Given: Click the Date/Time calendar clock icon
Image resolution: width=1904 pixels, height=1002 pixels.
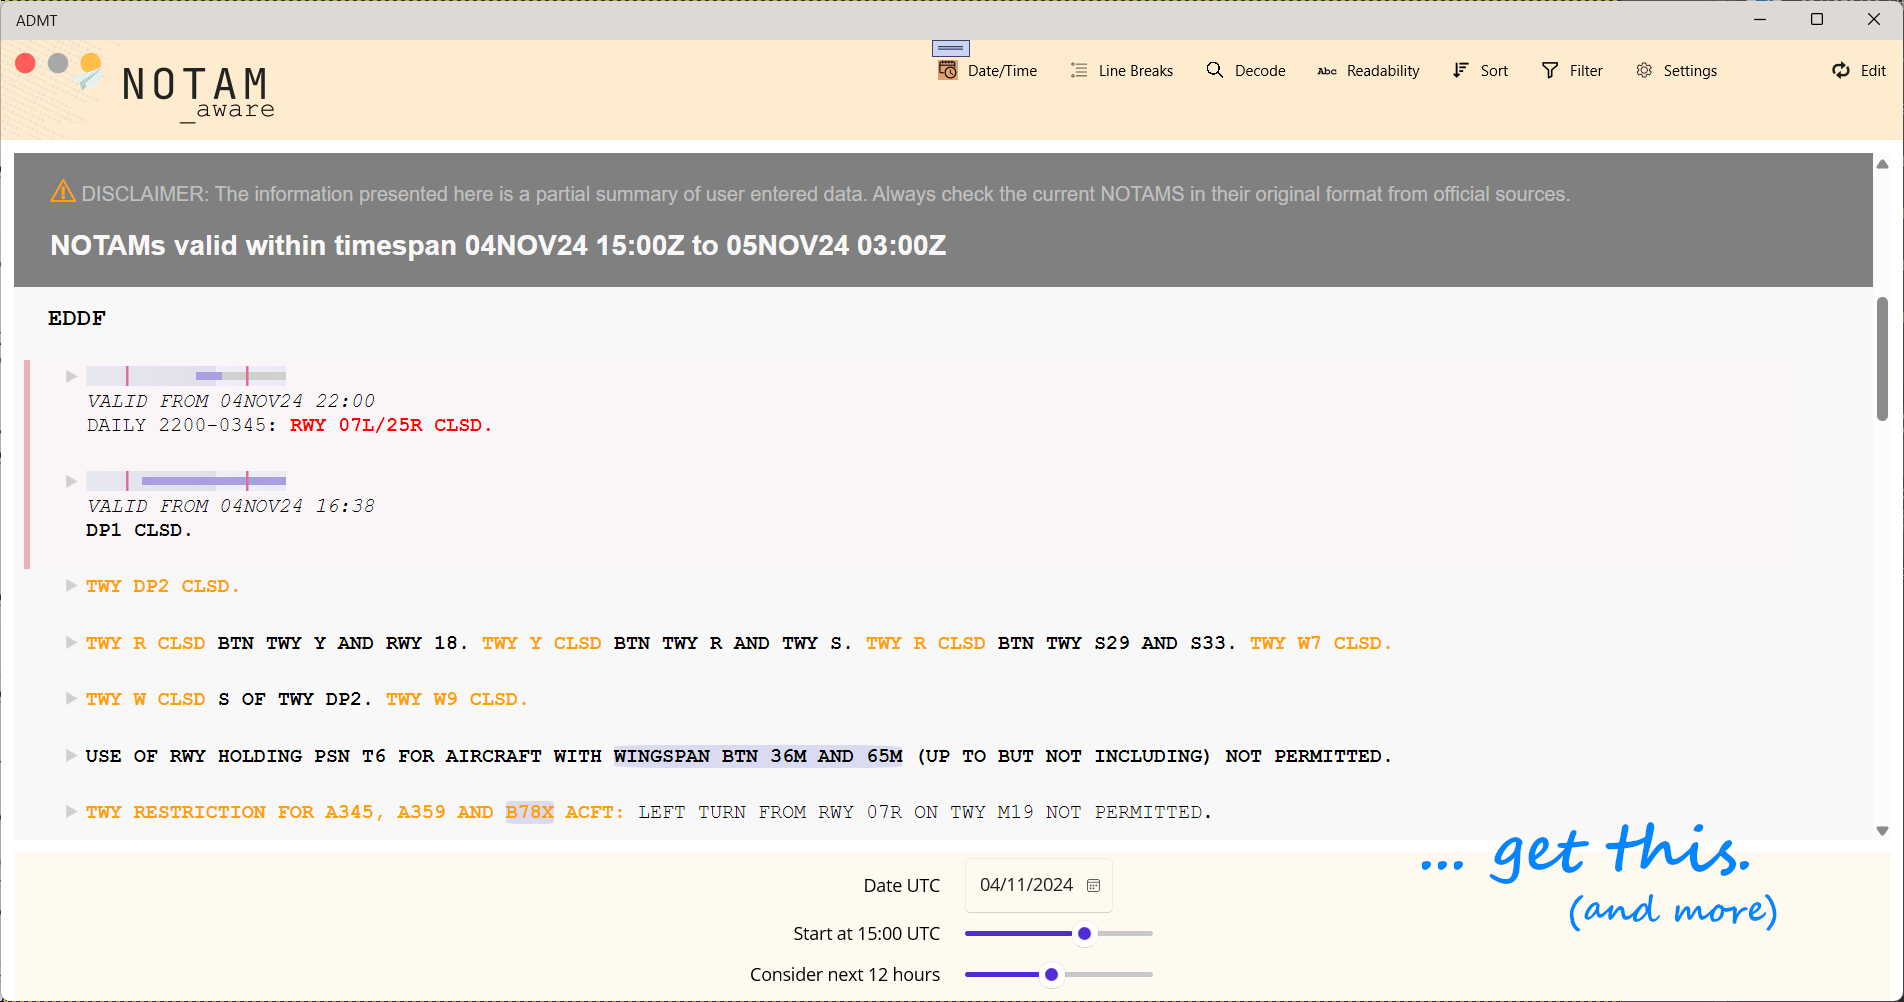Looking at the screenshot, I should click(x=947, y=70).
